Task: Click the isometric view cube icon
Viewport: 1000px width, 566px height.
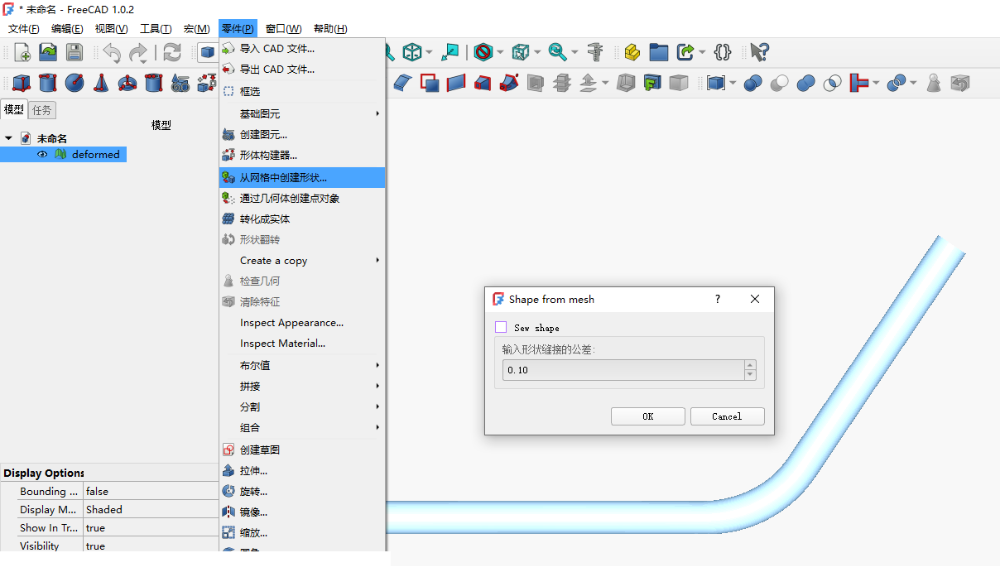Action: pyautogui.click(x=412, y=52)
